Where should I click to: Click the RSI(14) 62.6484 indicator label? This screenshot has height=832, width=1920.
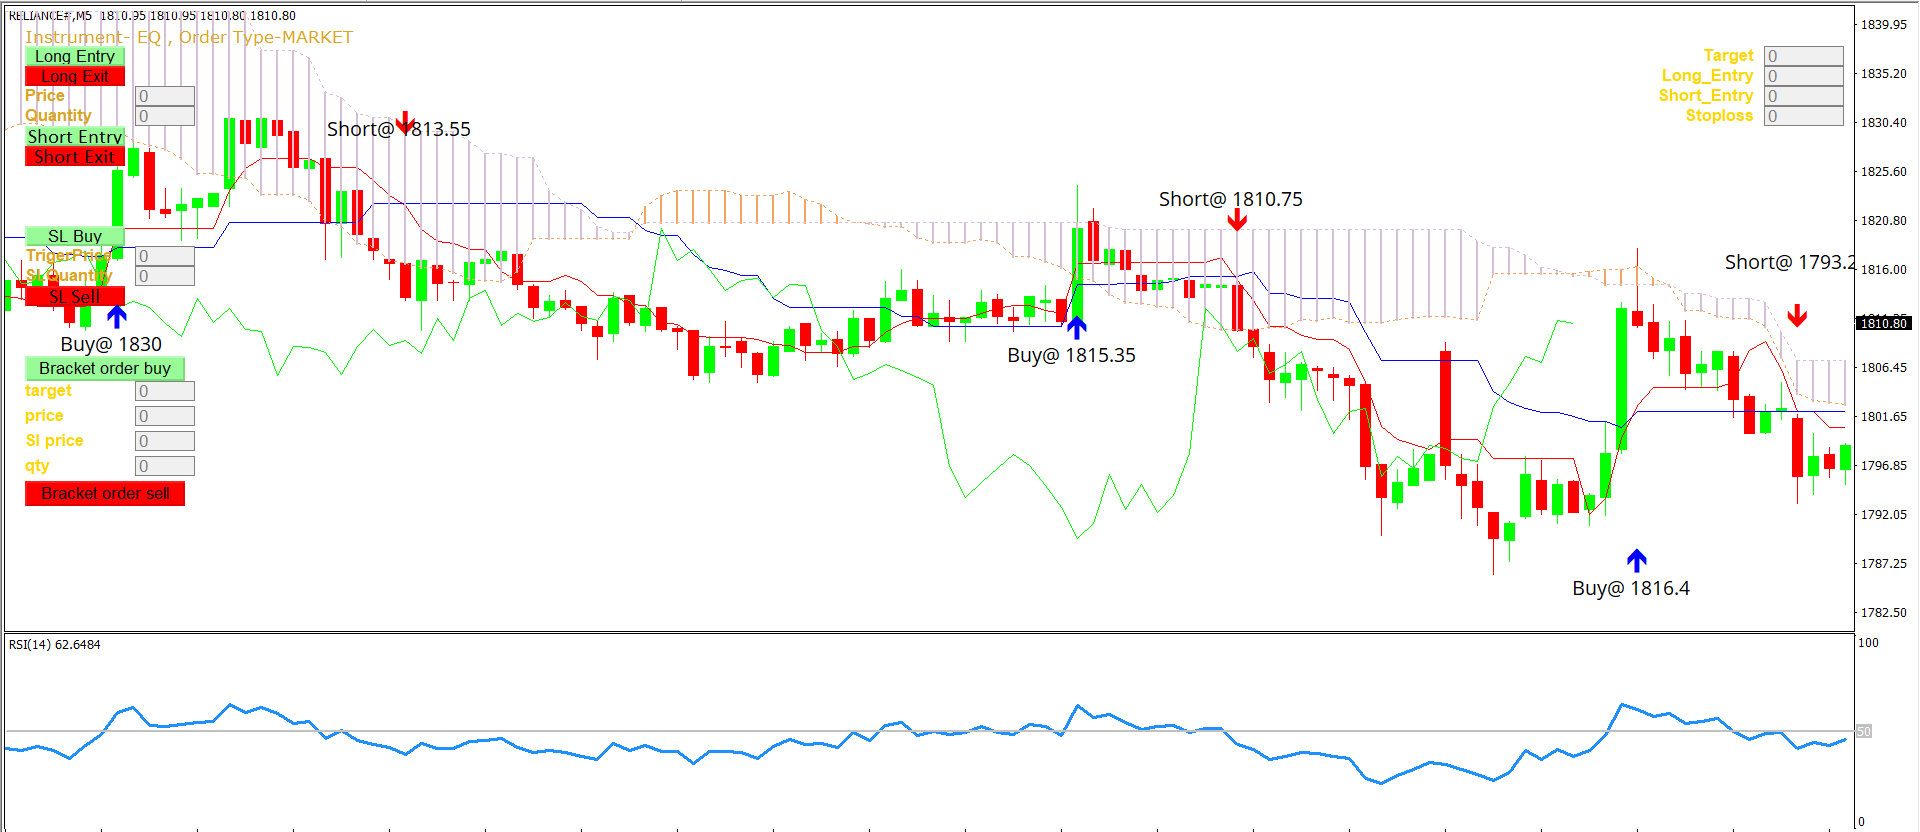pyautogui.click(x=55, y=645)
